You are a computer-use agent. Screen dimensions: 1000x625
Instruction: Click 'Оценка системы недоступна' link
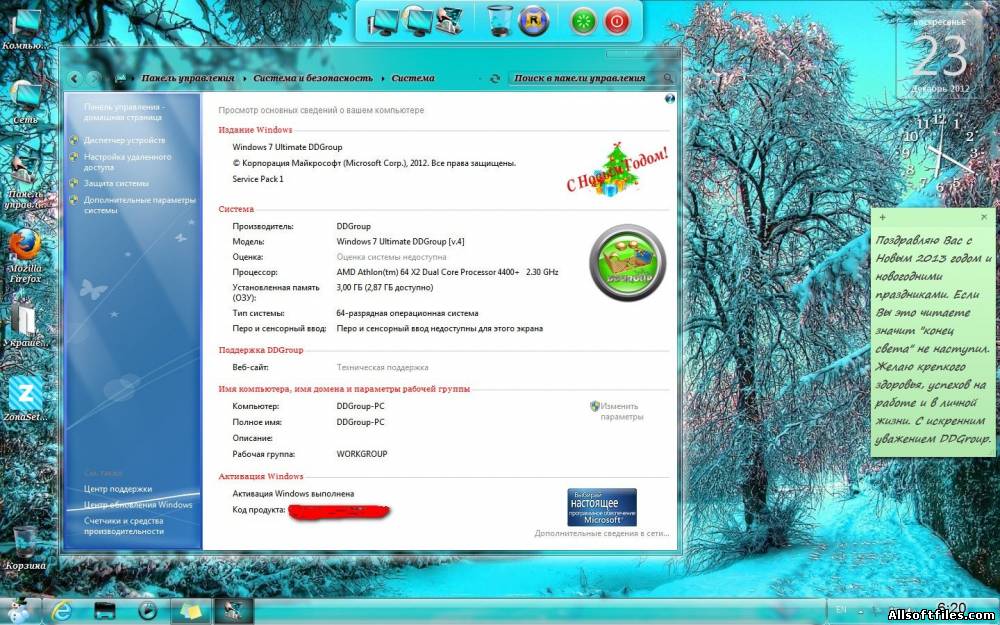[390, 257]
